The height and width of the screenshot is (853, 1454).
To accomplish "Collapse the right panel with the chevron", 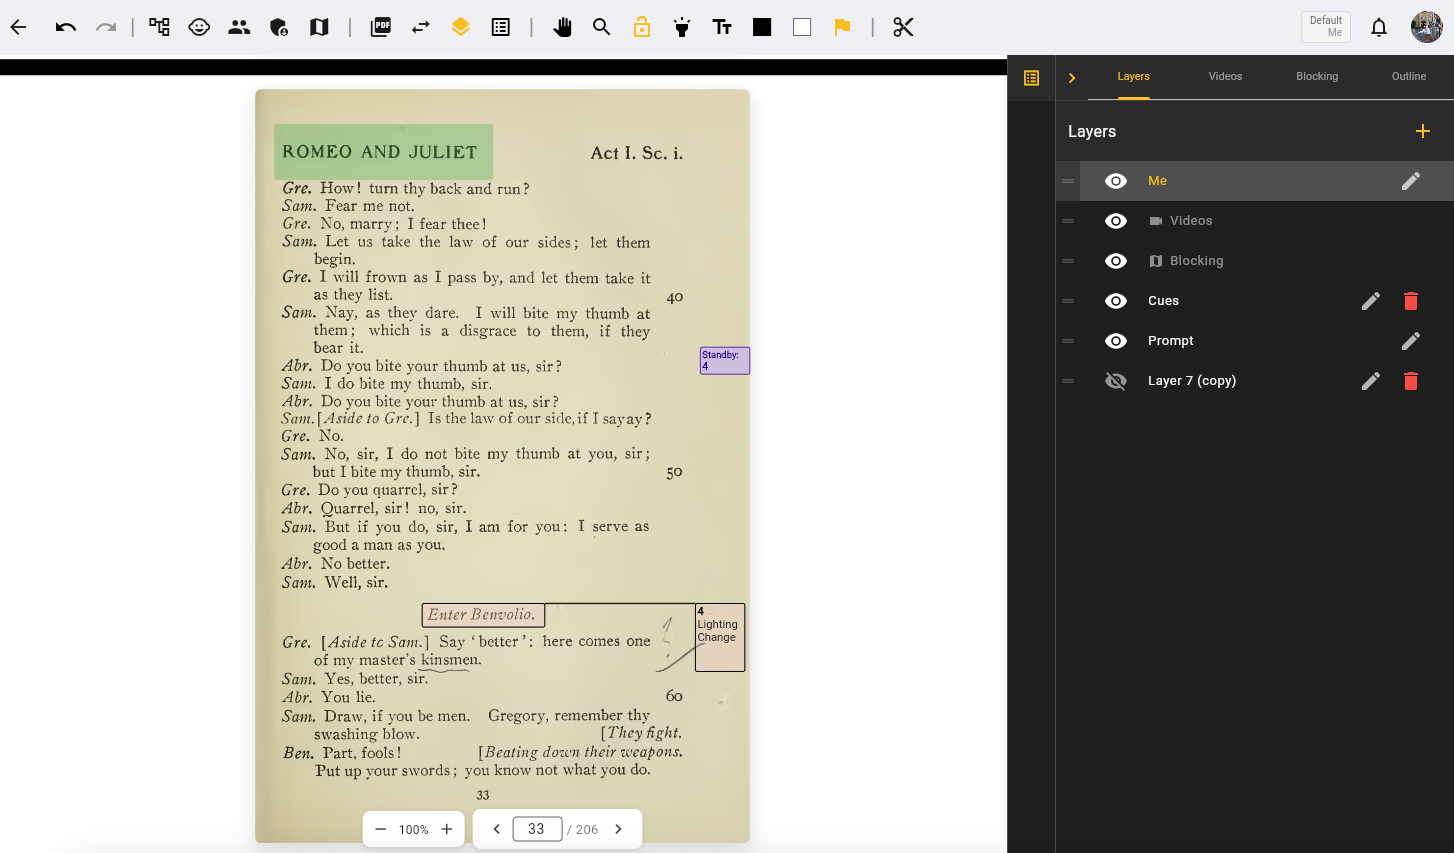I will pos(1071,77).
